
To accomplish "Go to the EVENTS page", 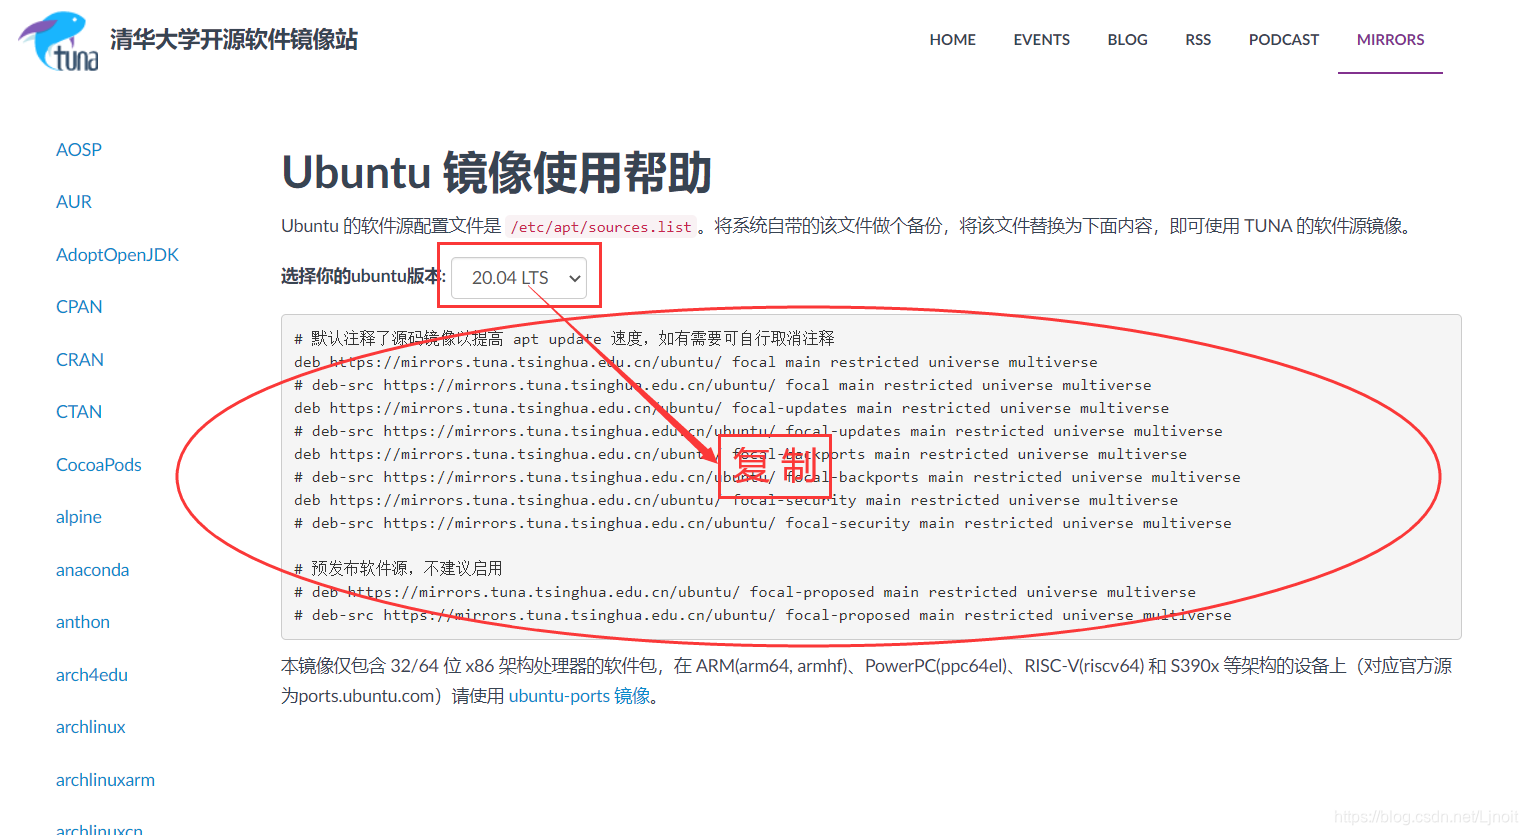I will tap(1041, 40).
